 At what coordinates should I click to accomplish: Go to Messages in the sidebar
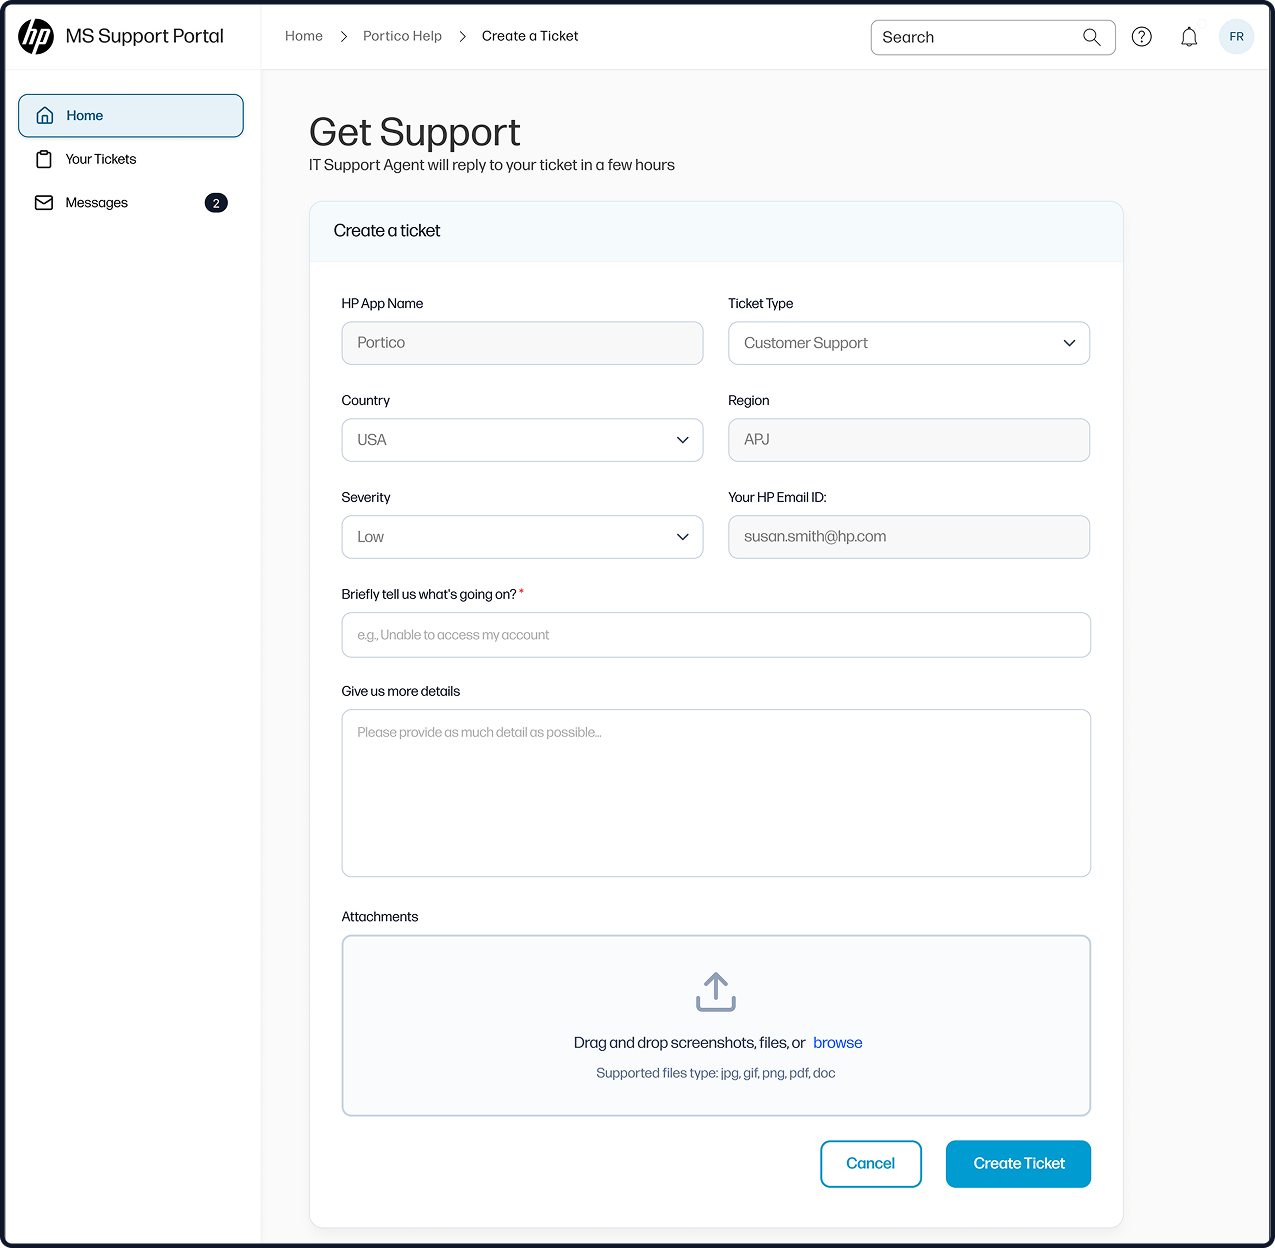pos(97,203)
